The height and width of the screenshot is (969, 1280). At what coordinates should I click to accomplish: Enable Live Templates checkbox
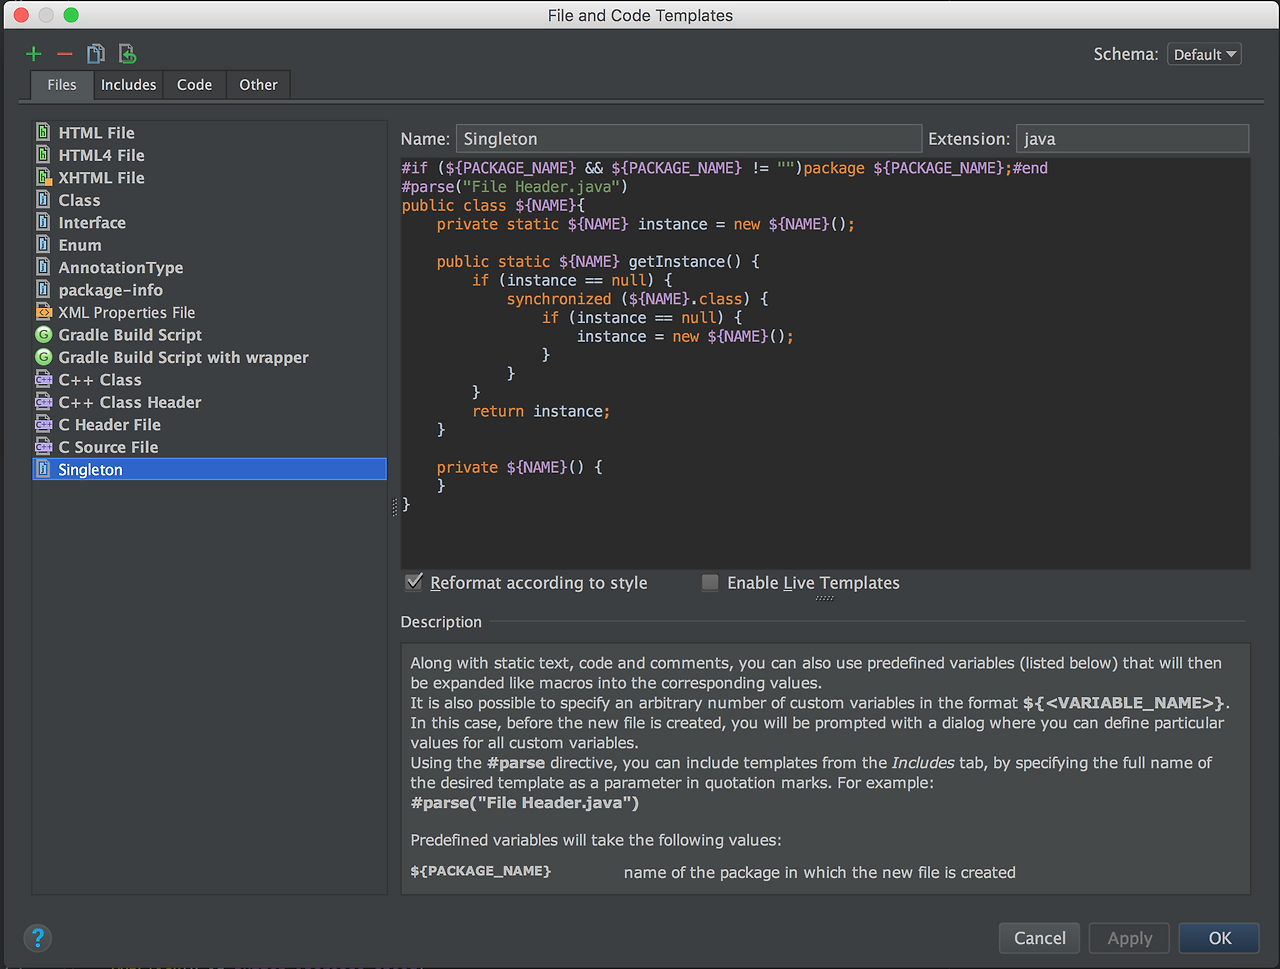pyautogui.click(x=710, y=582)
